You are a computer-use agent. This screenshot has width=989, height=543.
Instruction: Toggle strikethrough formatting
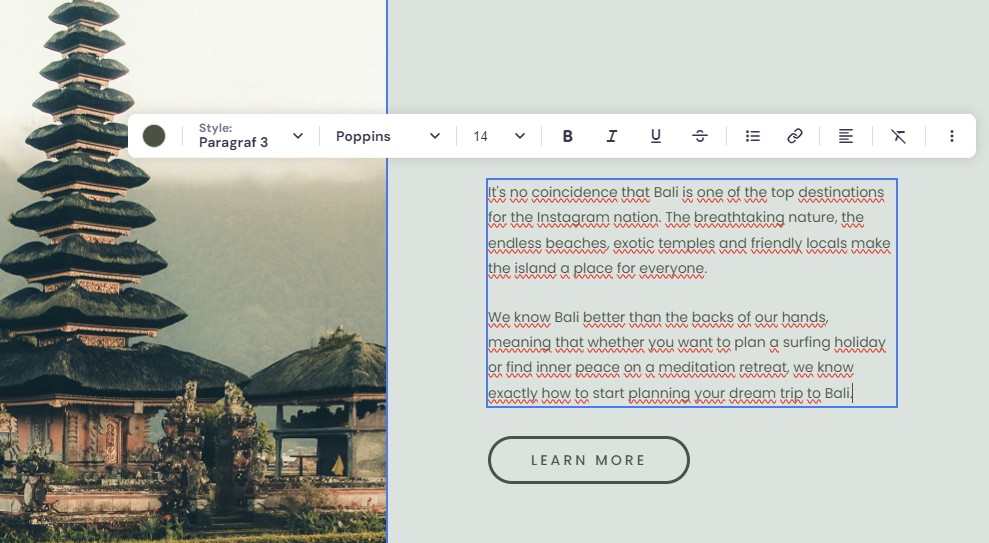(700, 136)
